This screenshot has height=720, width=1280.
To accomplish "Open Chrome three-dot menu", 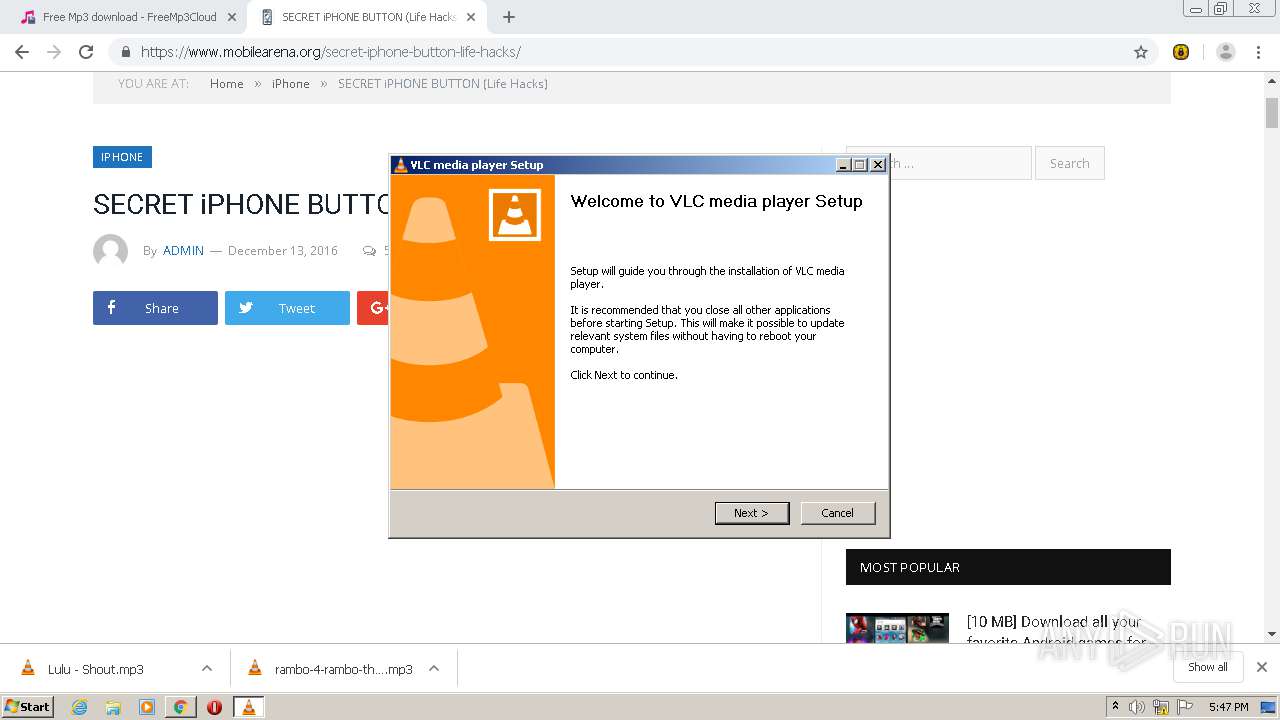I will click(1258, 52).
